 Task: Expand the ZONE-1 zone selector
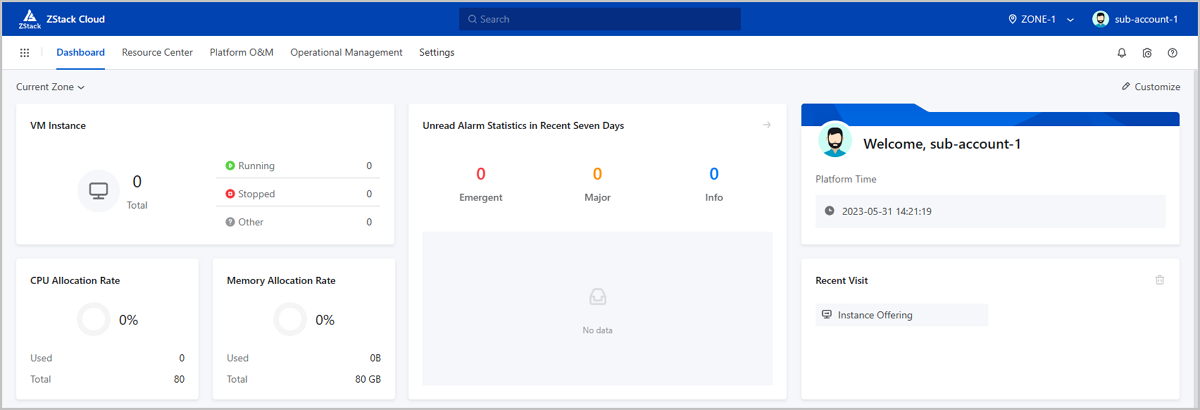tap(1040, 19)
